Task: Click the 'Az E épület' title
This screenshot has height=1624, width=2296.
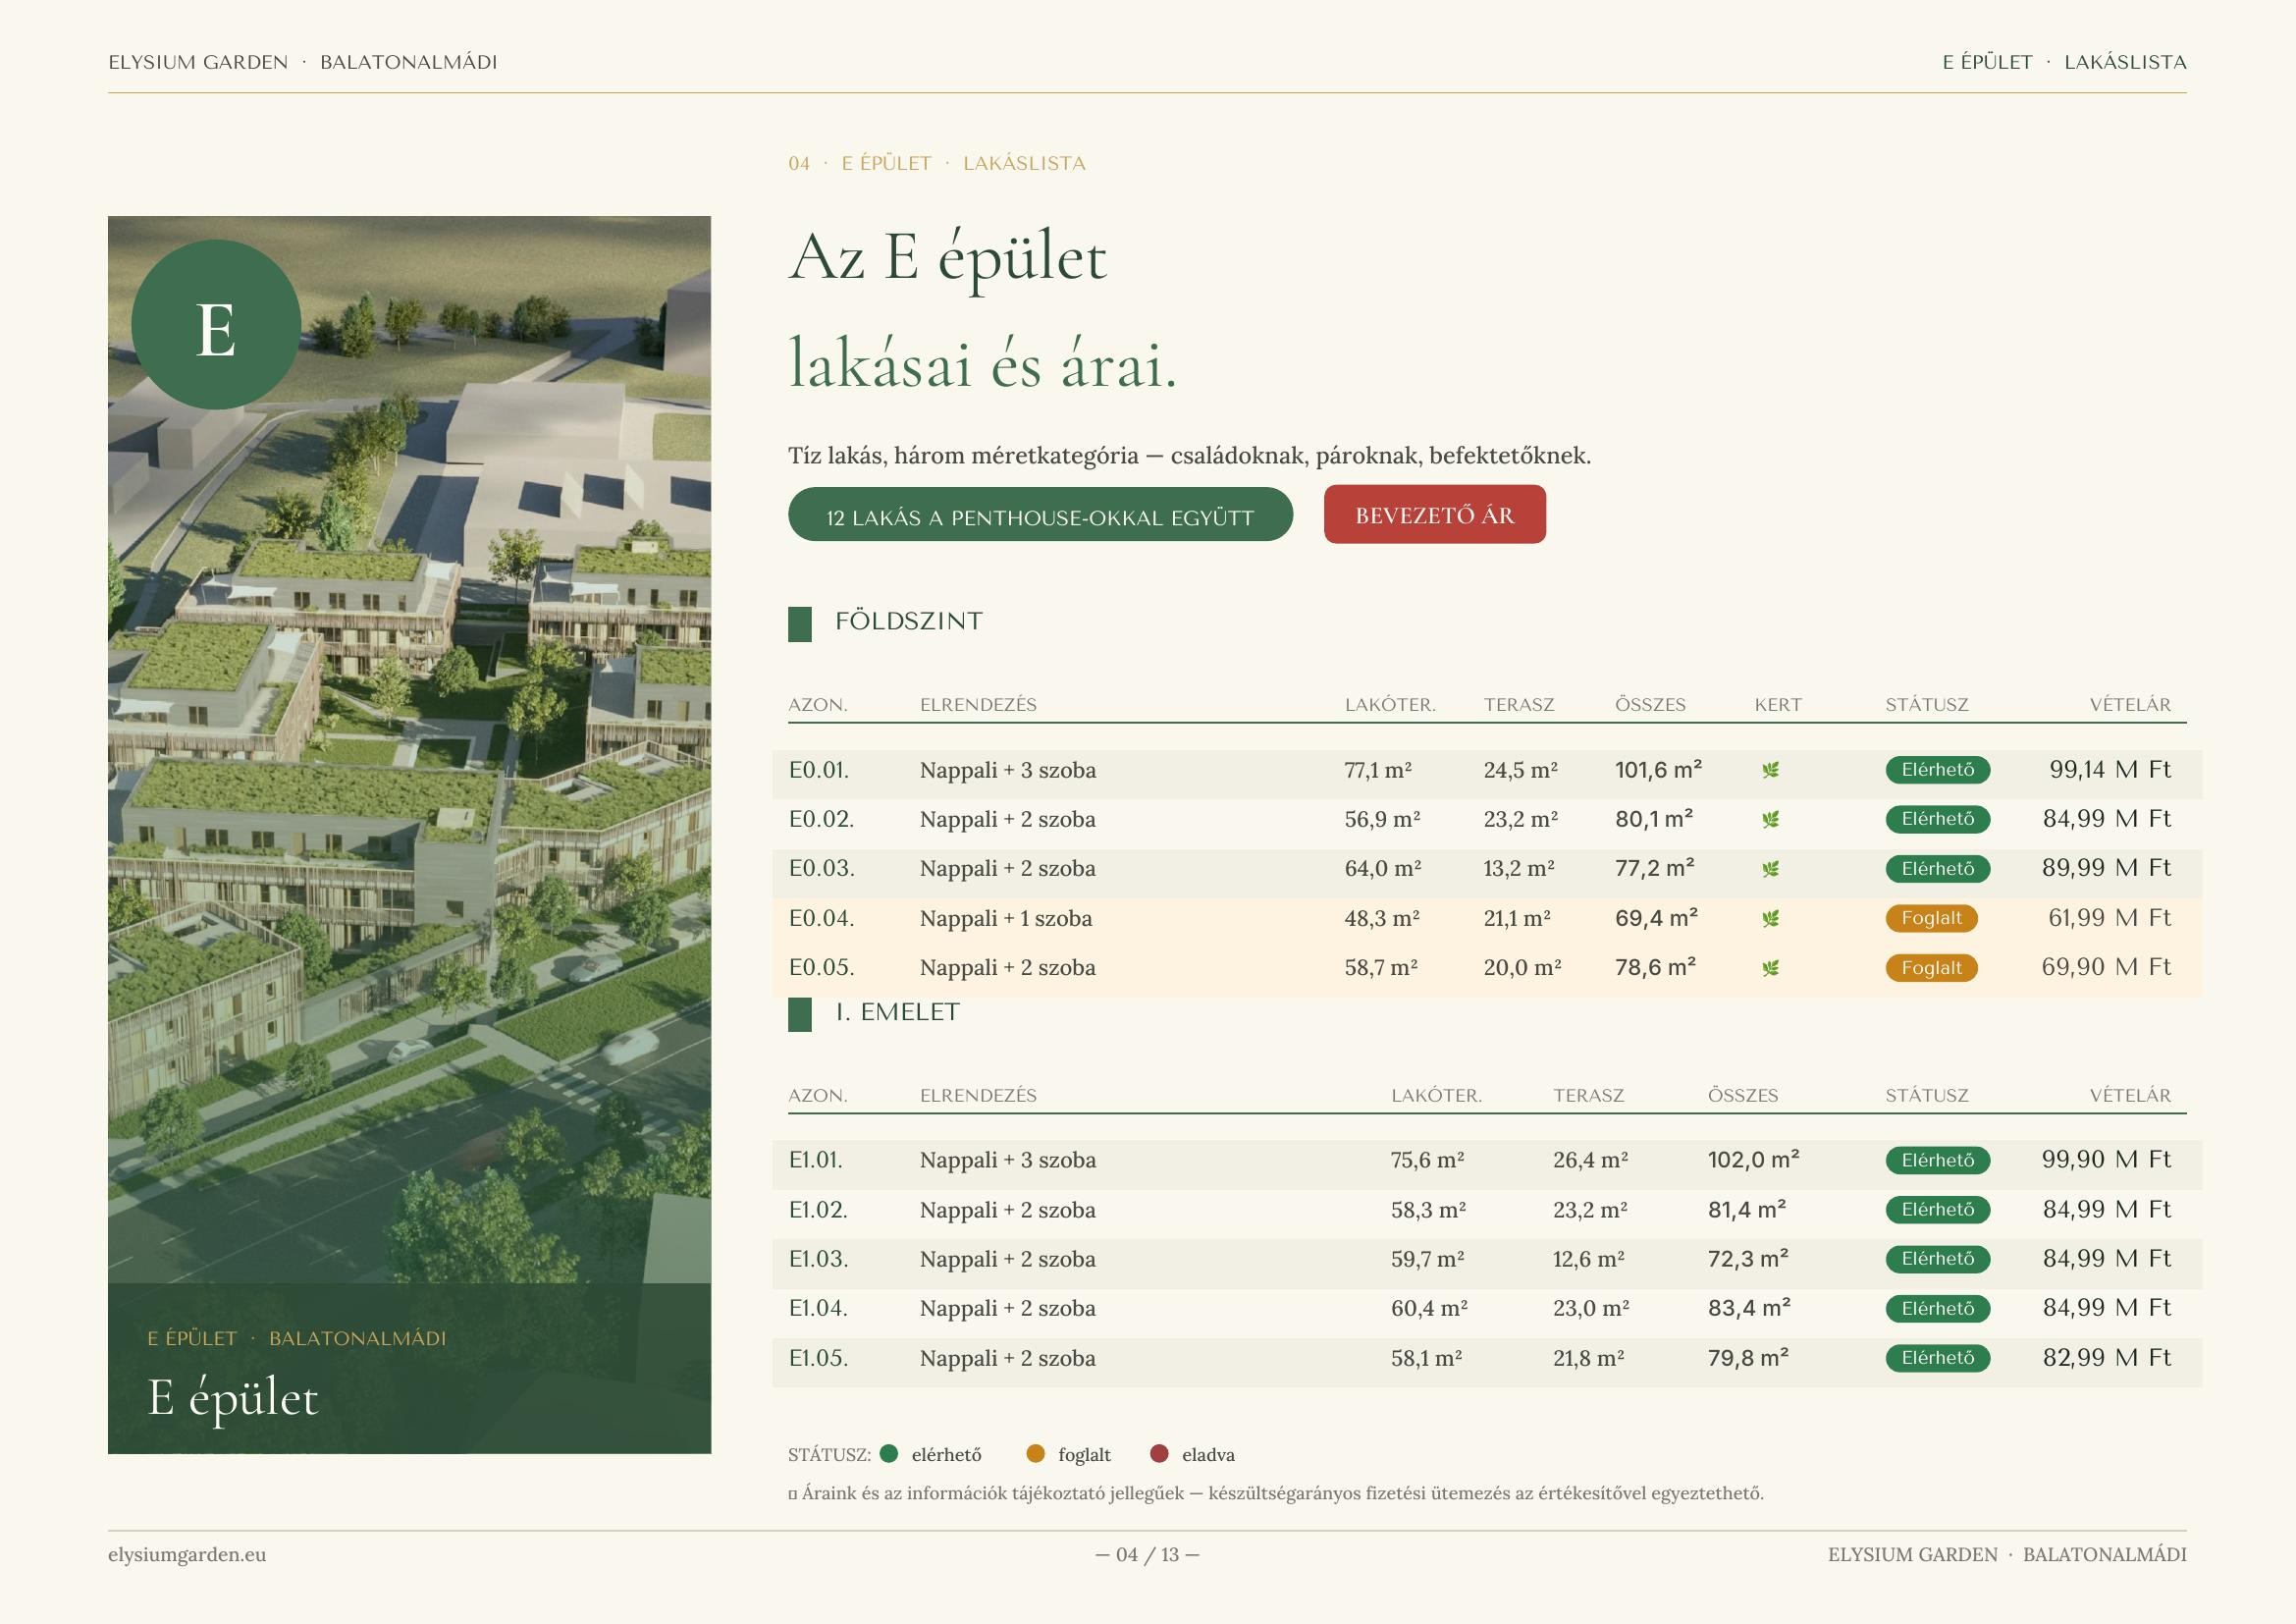Action: coord(948,258)
